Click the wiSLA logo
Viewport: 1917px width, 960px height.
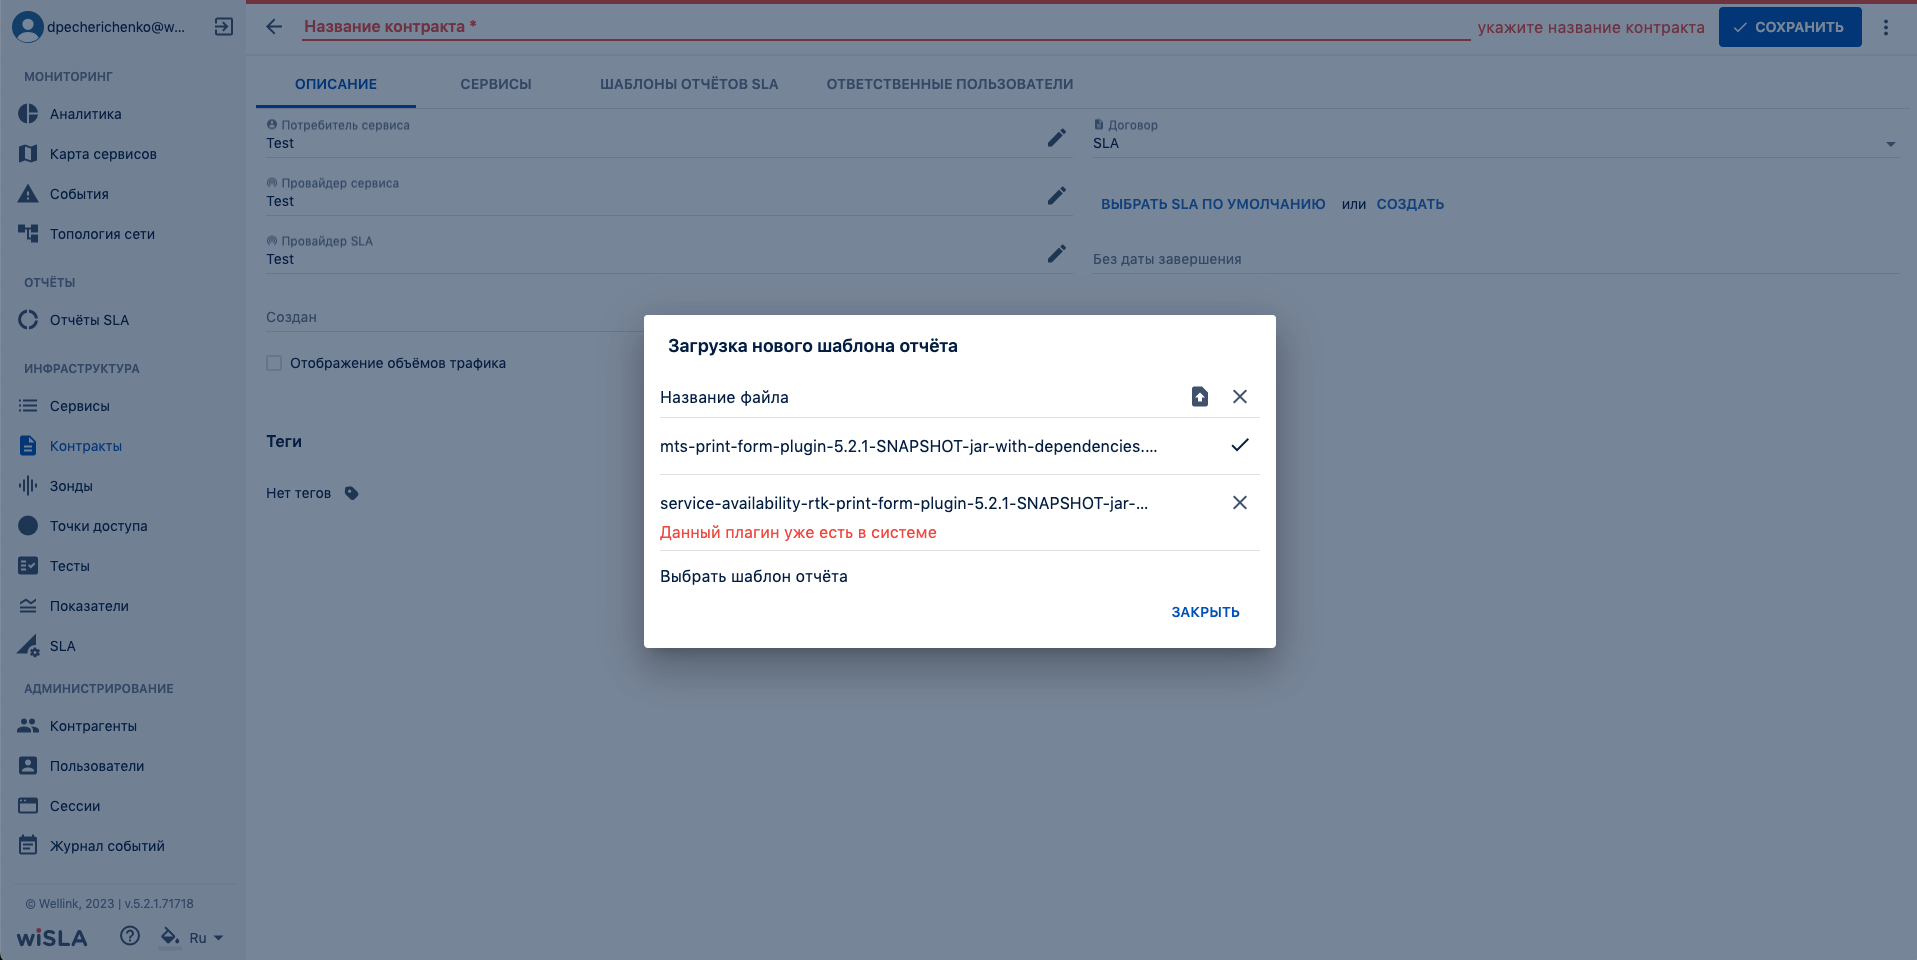click(52, 938)
